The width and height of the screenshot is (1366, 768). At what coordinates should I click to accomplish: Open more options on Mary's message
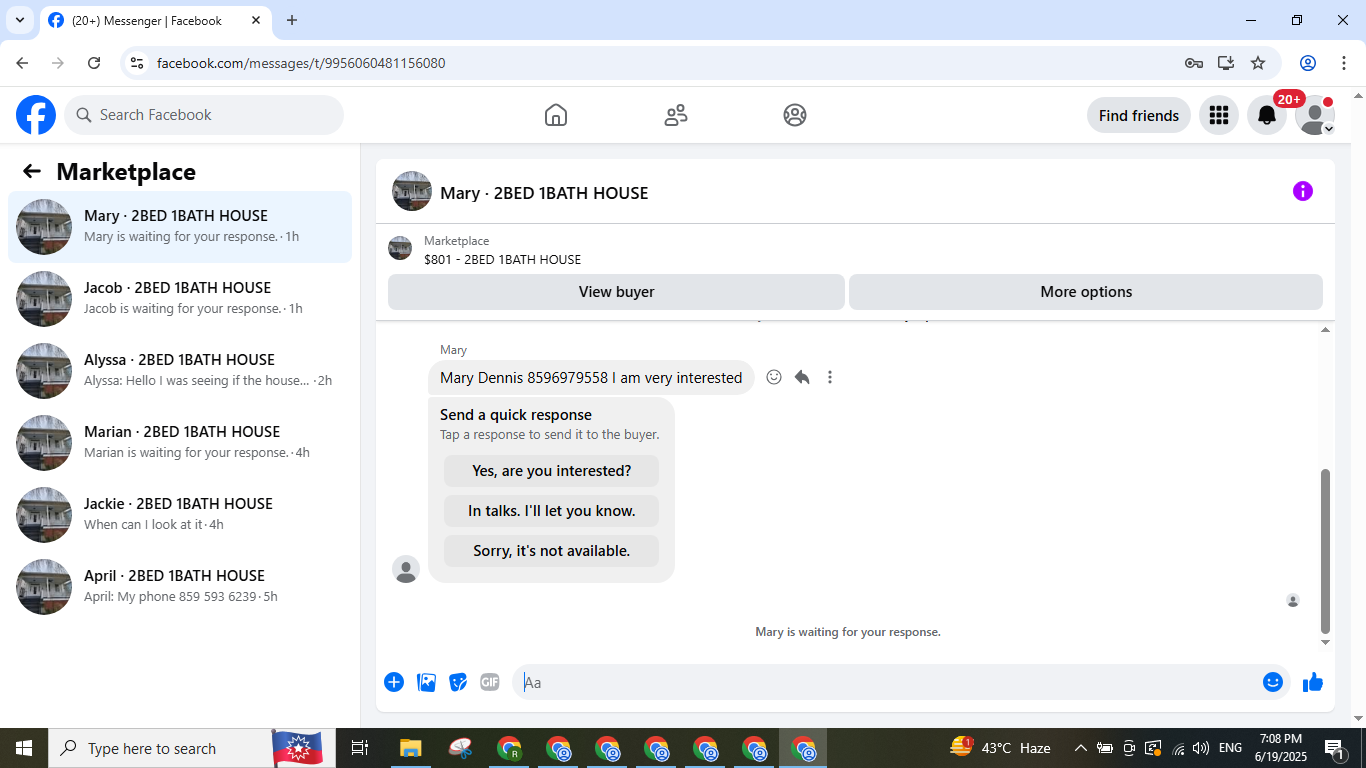(x=830, y=377)
